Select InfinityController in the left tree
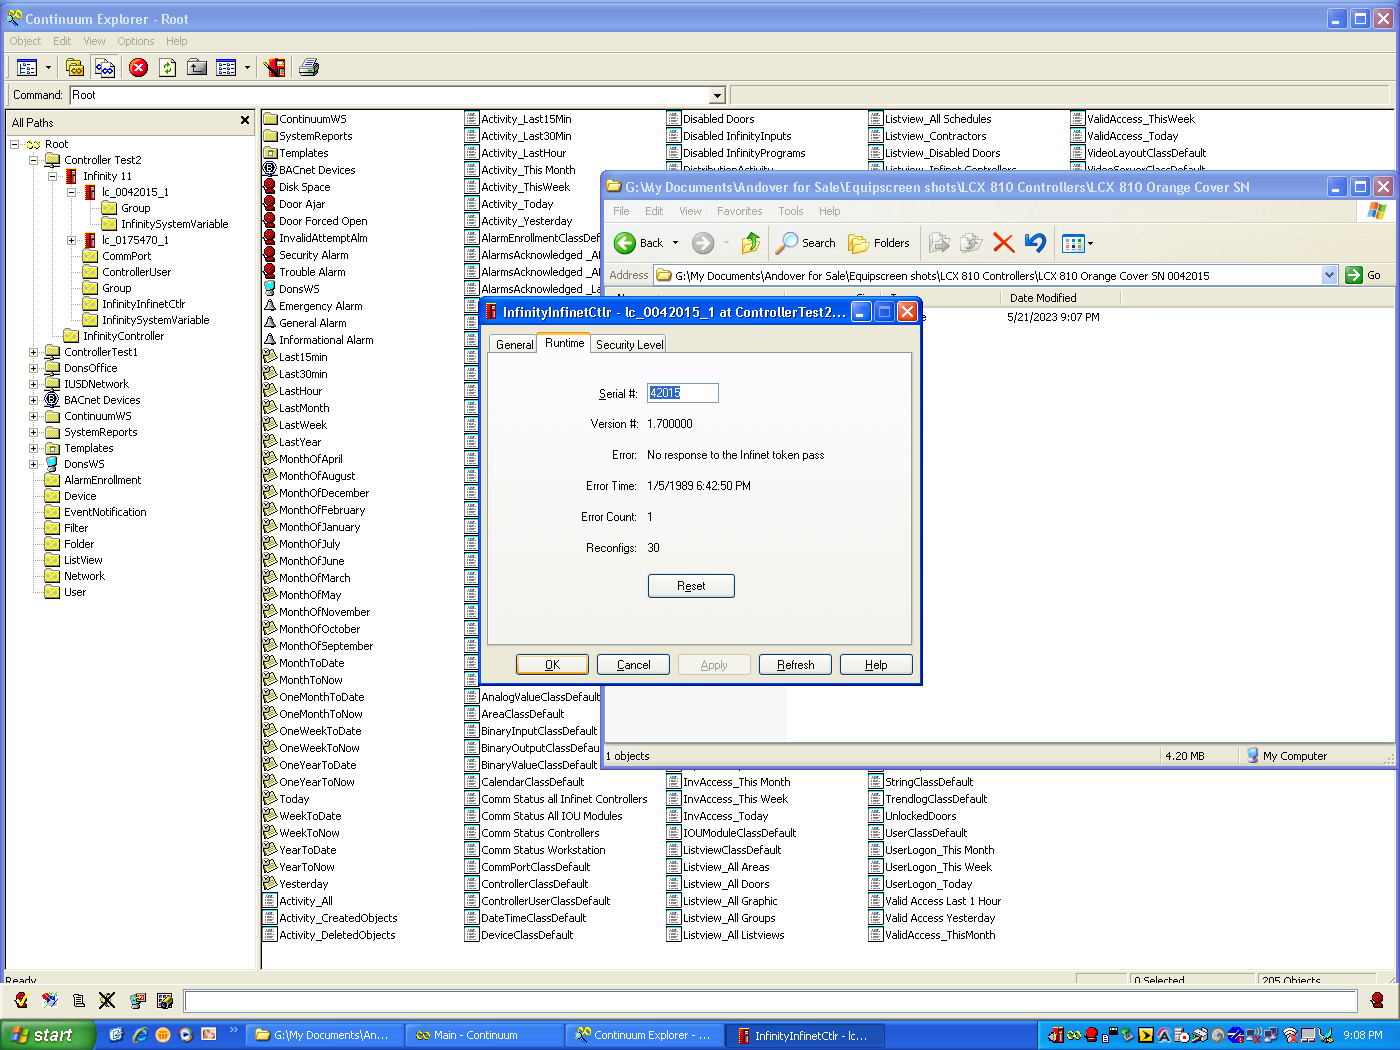The height and width of the screenshot is (1050, 1400). pos(123,336)
